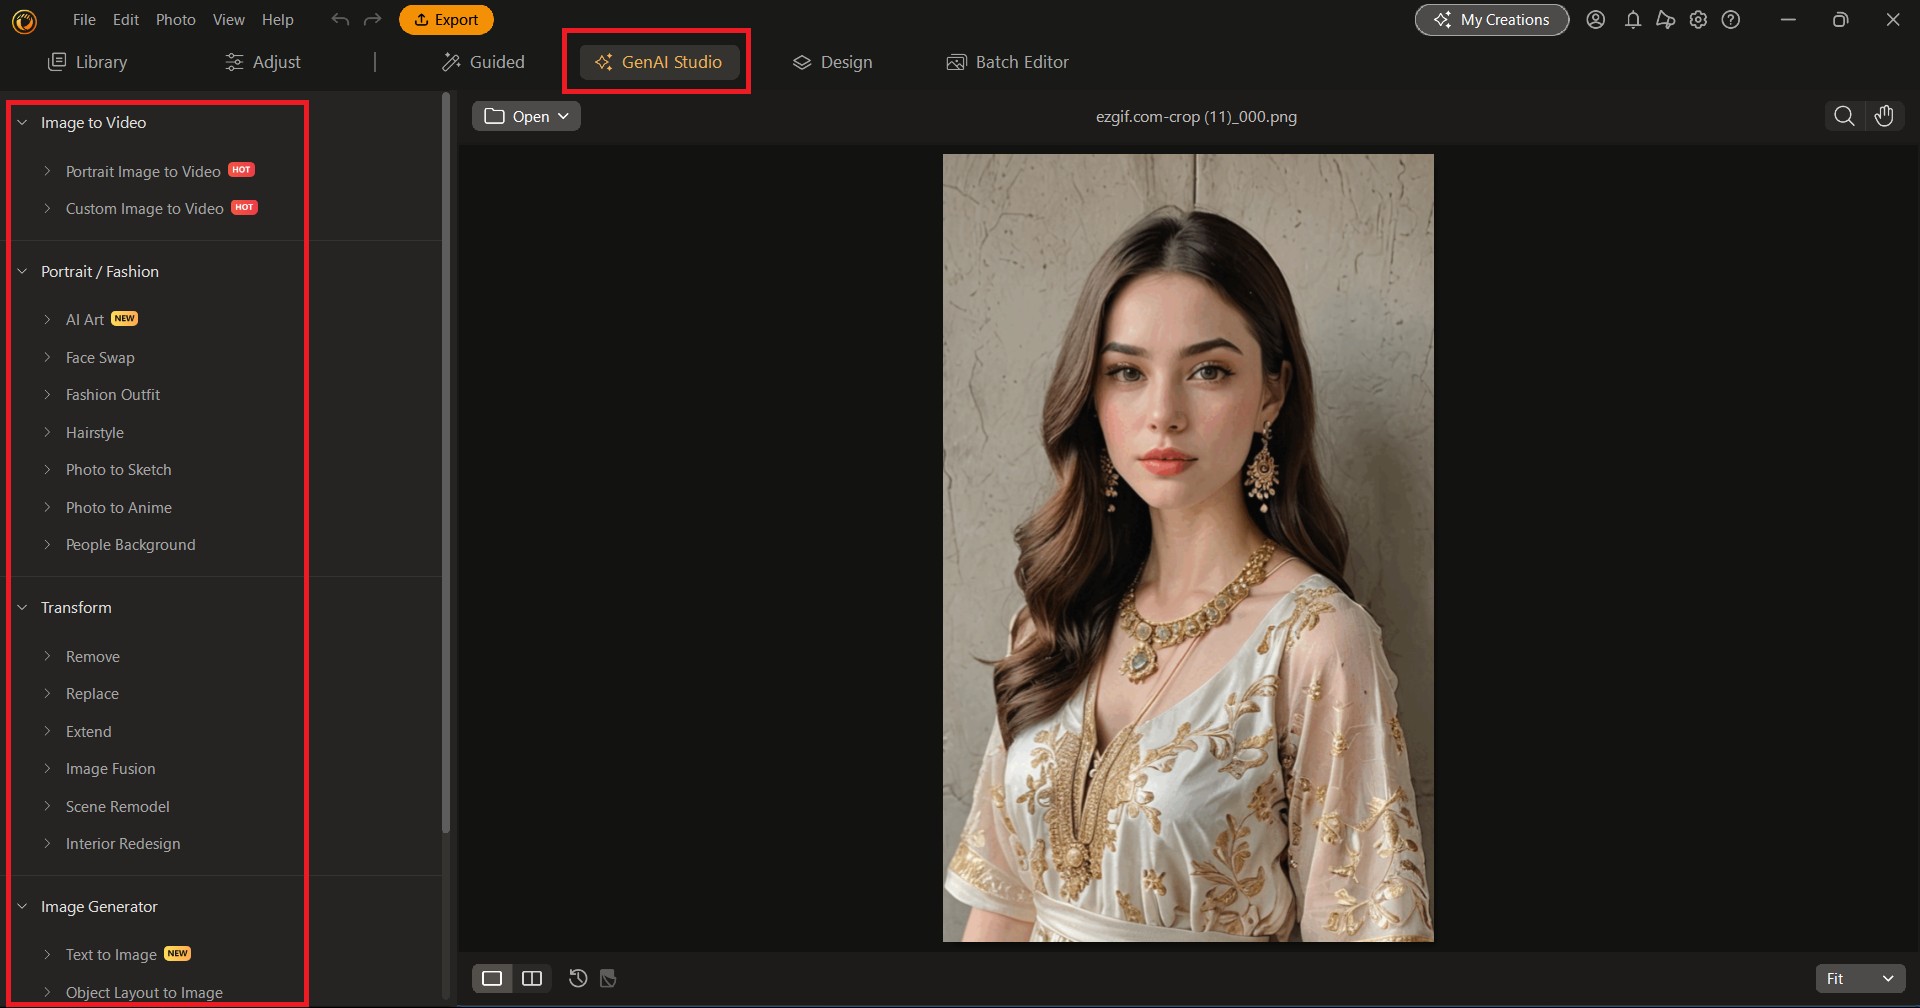Open the Settings gear icon
This screenshot has height=1008, width=1920.
pos(1697,19)
